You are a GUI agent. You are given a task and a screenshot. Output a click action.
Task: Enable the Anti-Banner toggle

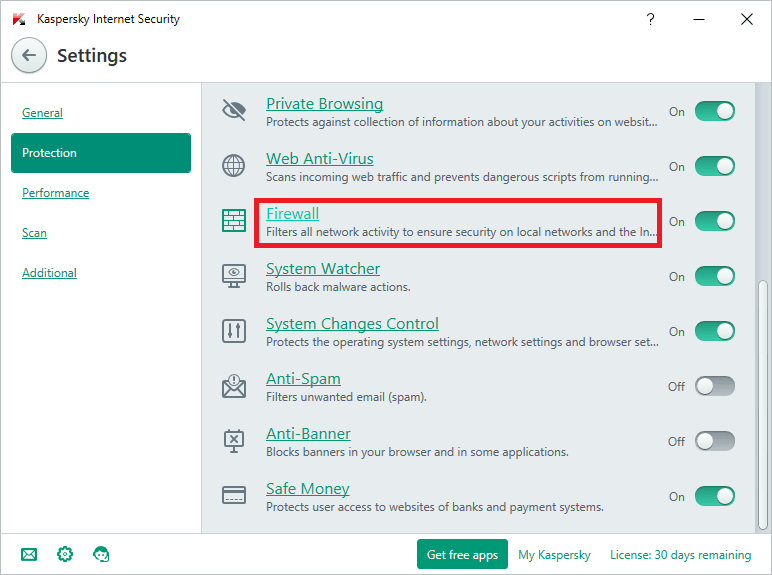tap(714, 441)
